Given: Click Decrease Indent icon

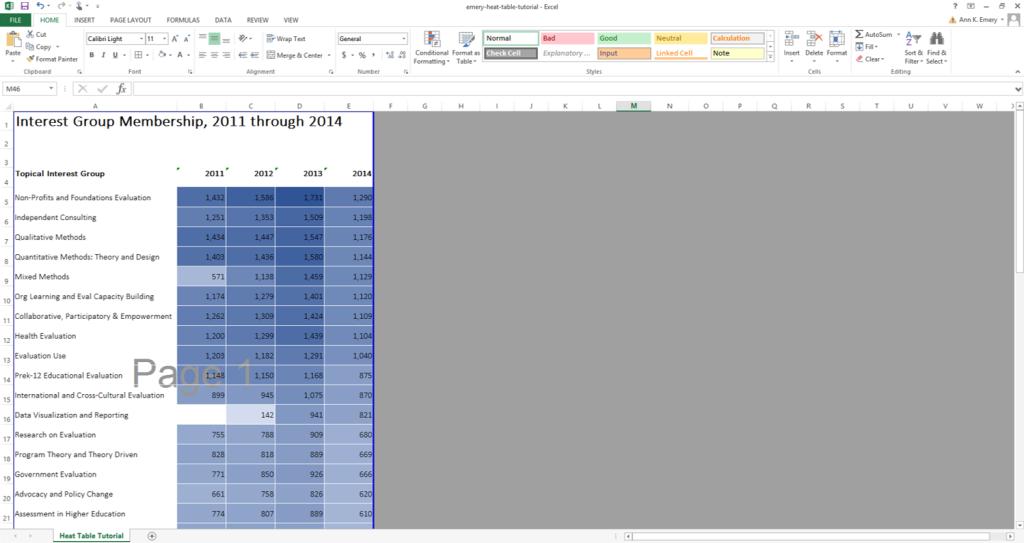Looking at the screenshot, I should tap(243, 55).
